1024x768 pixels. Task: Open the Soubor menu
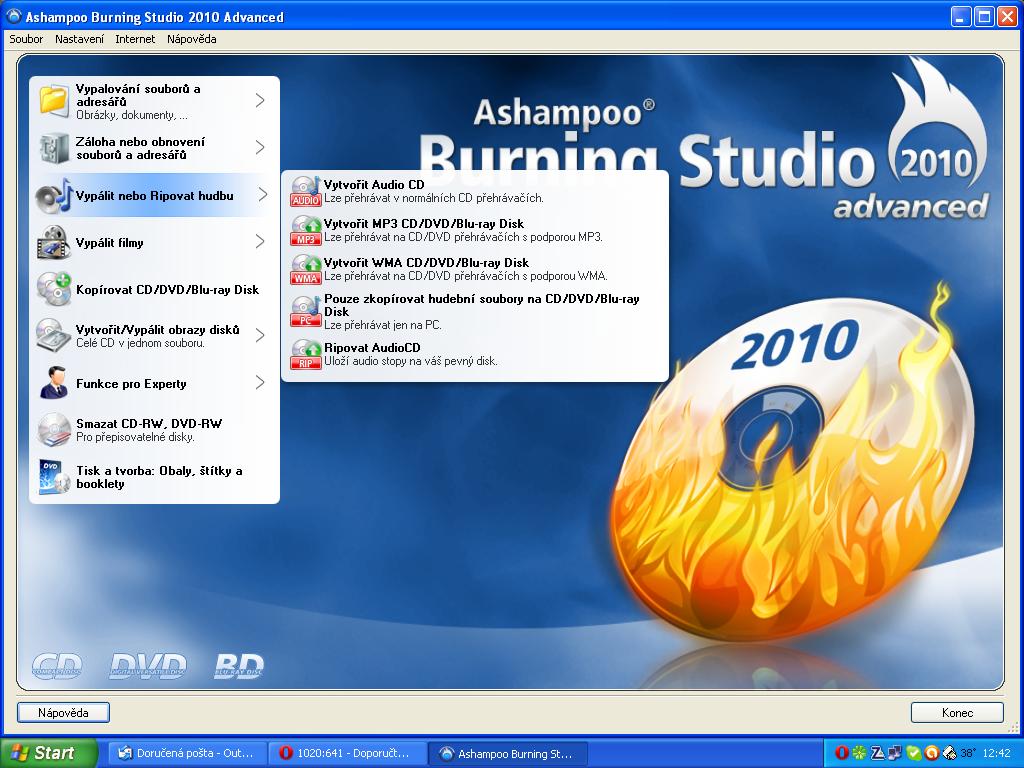pos(26,39)
